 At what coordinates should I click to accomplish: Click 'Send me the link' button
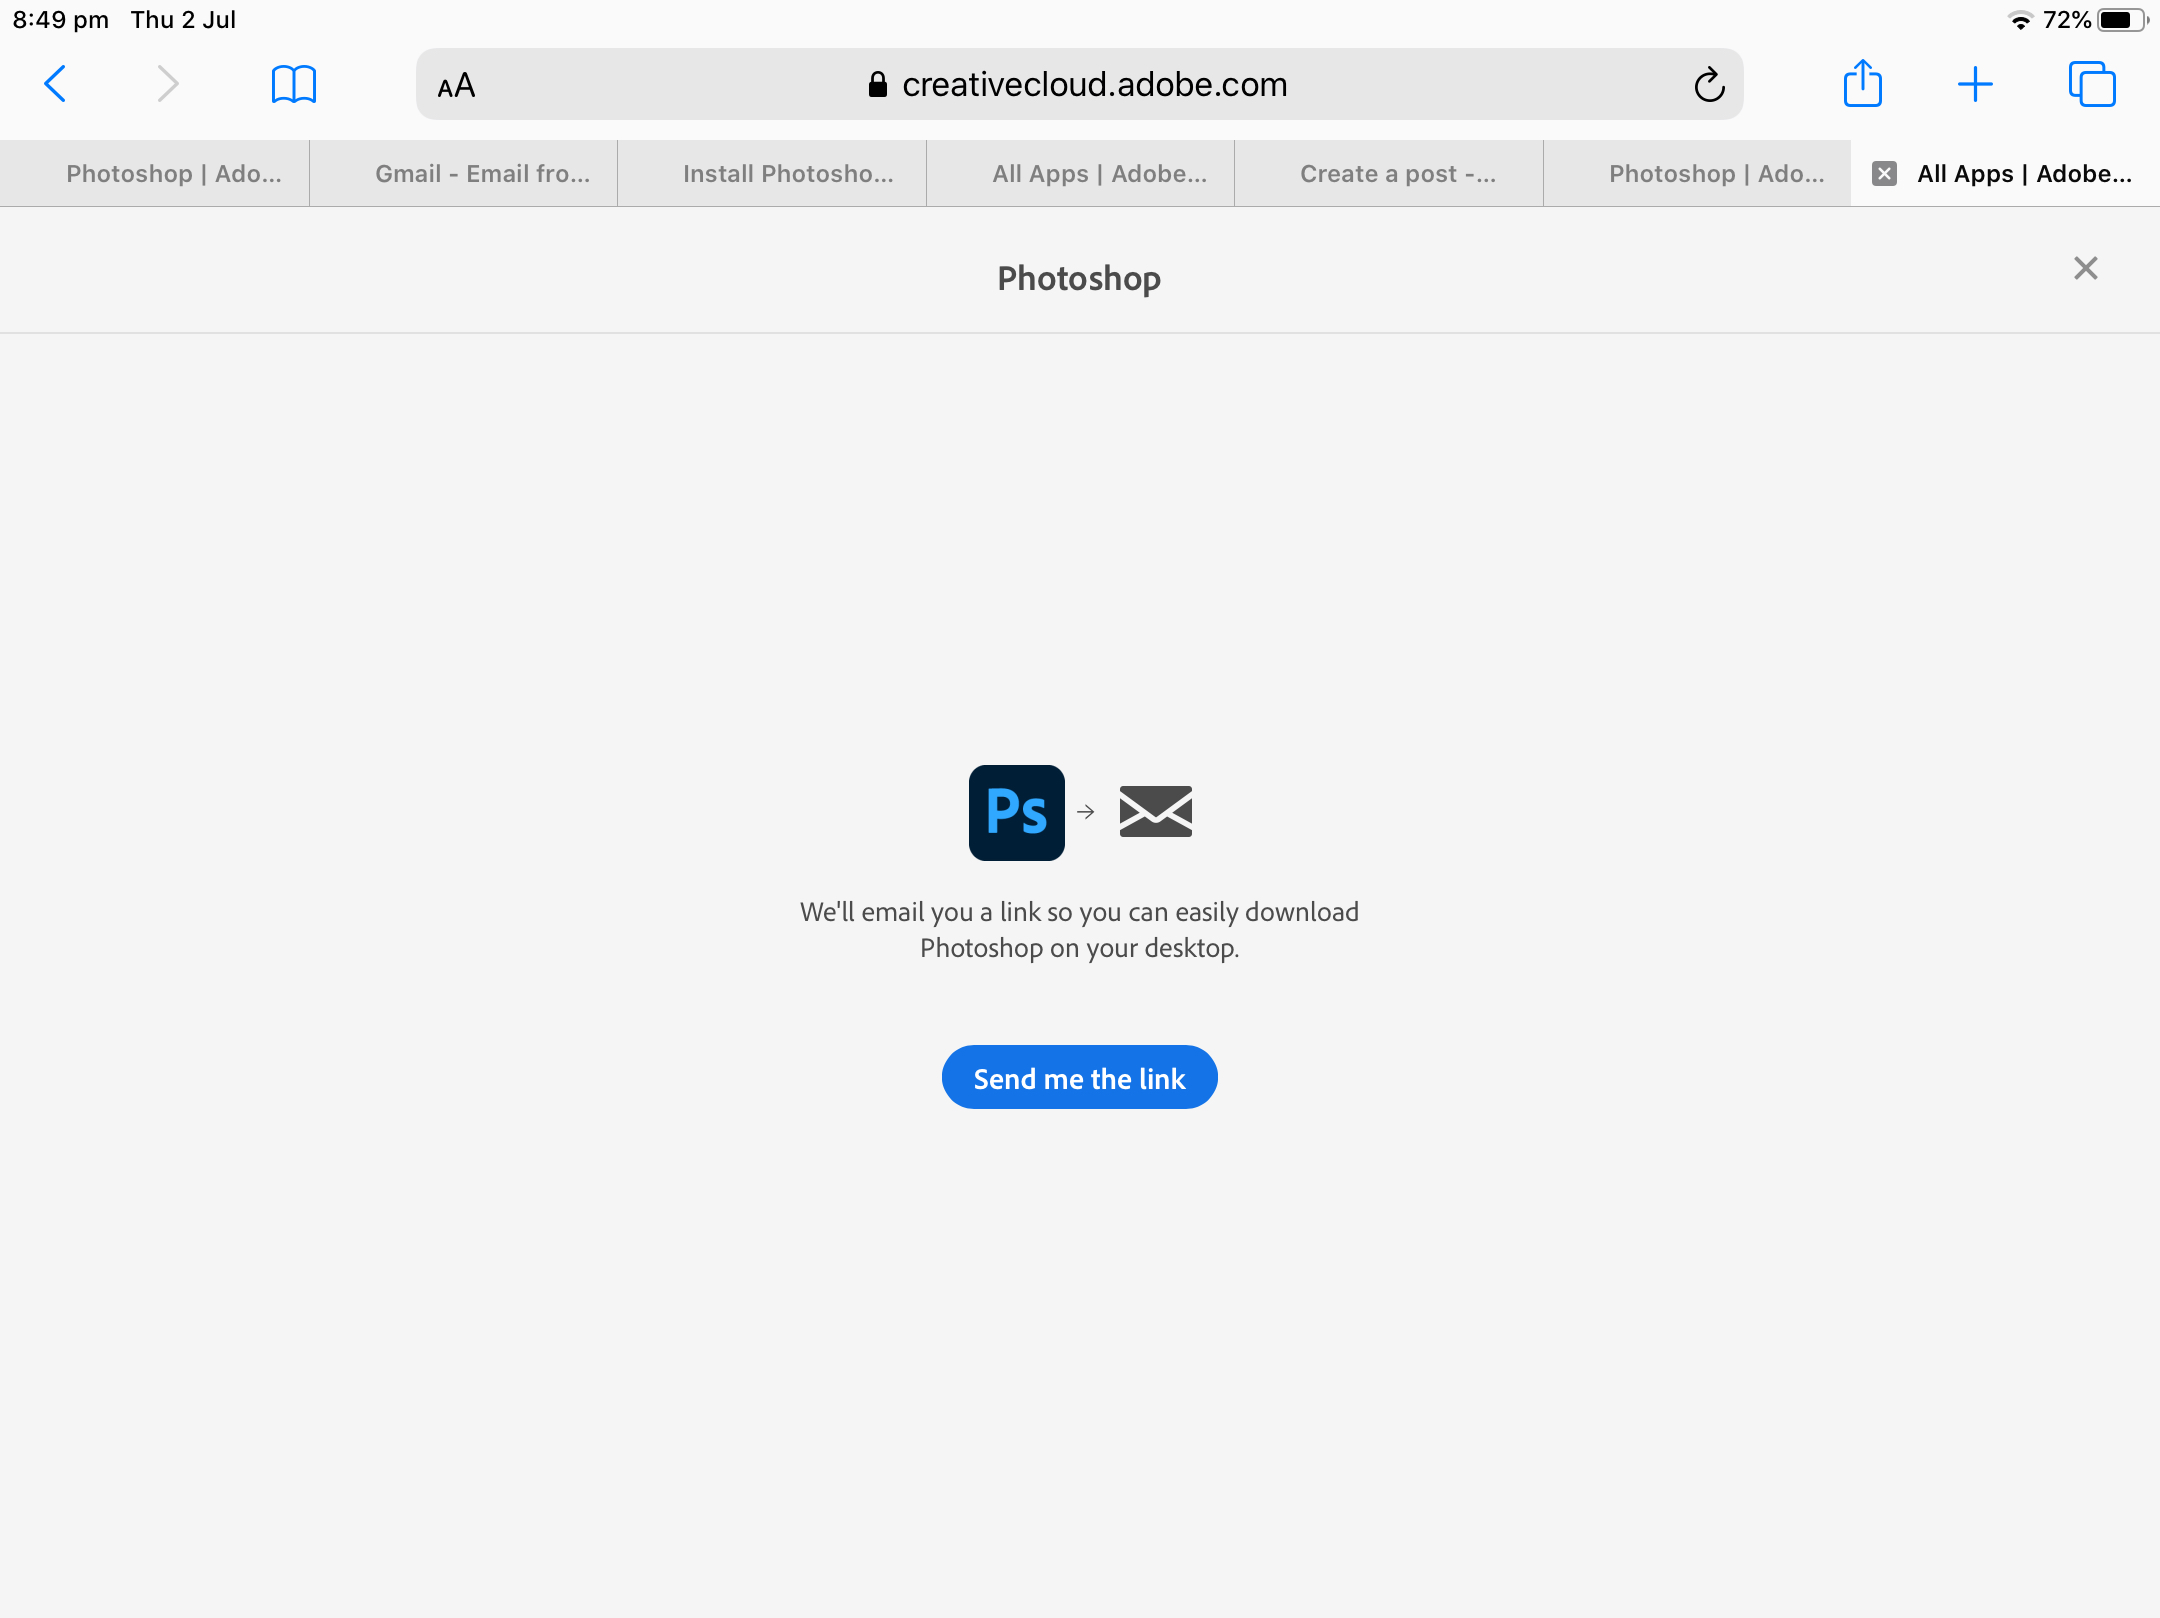1079,1078
